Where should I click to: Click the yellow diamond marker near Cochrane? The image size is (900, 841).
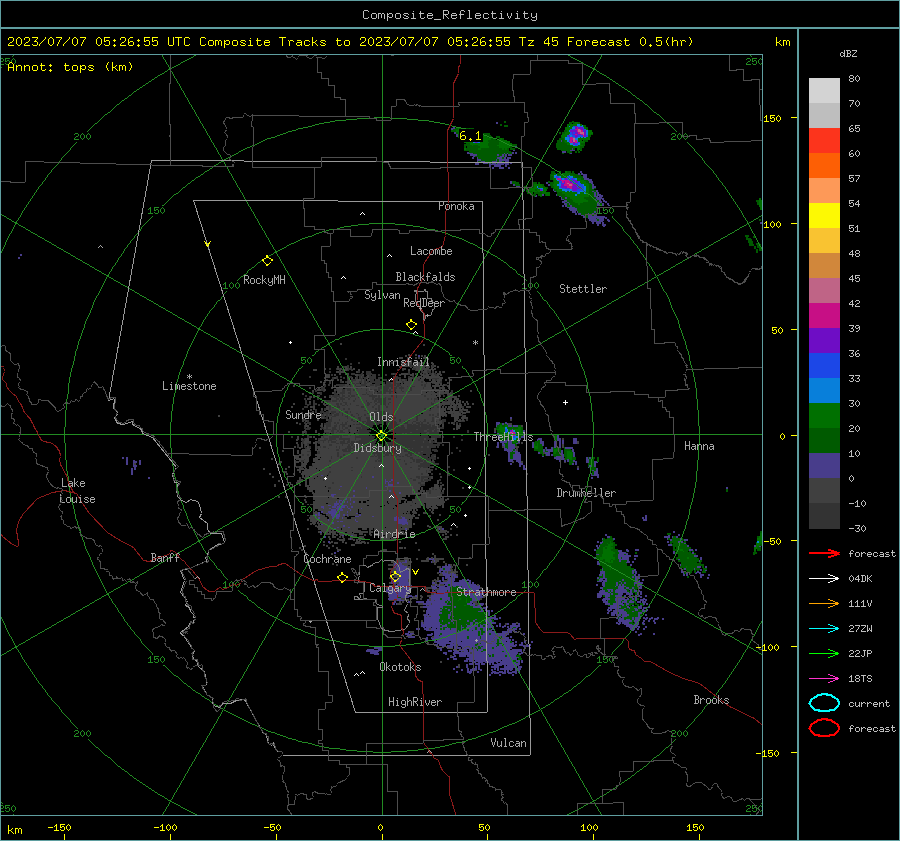343,577
